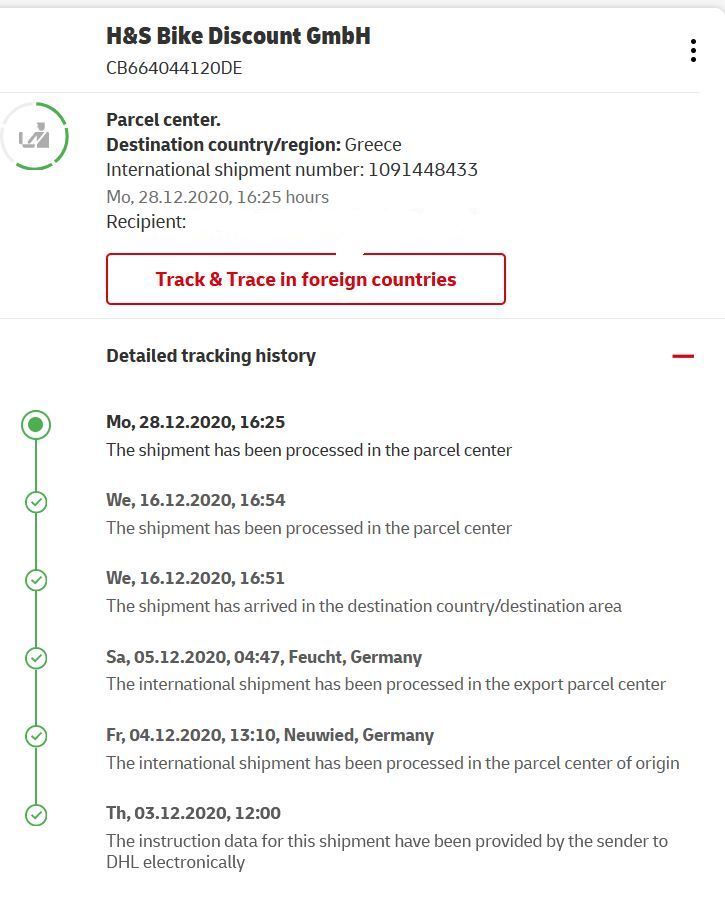Image resolution: width=725 pixels, height=897 pixels.
Task: Click the arrived in destination country entry
Action: pyautogui.click(x=364, y=606)
